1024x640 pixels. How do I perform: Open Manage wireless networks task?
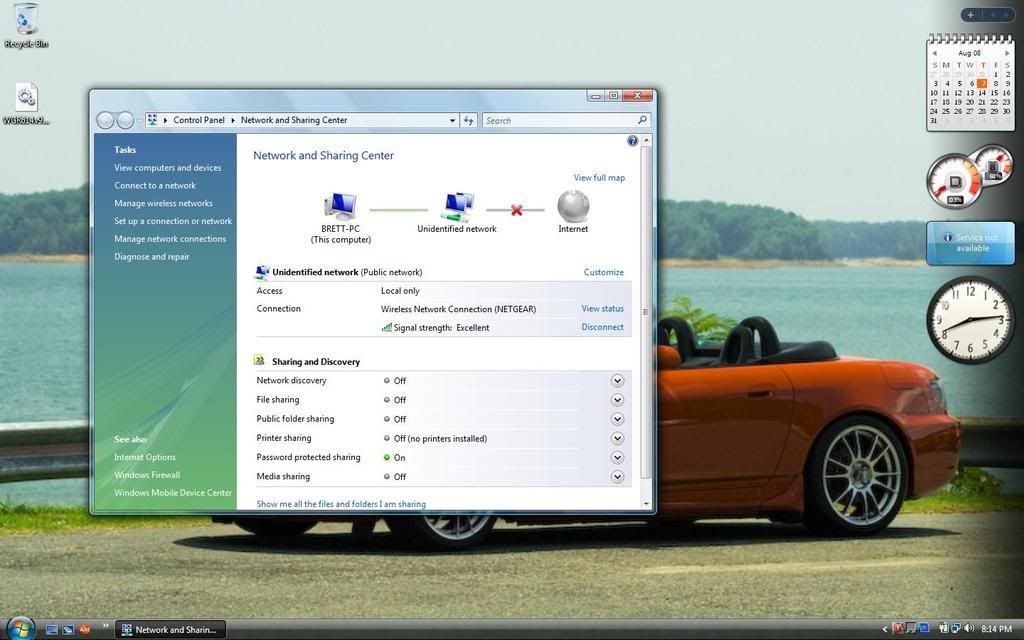[x=163, y=203]
